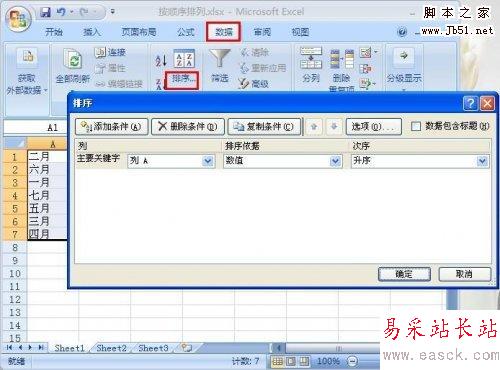Split text with 分列 icon
Viewport: 500px width, 370px height.
(x=311, y=65)
